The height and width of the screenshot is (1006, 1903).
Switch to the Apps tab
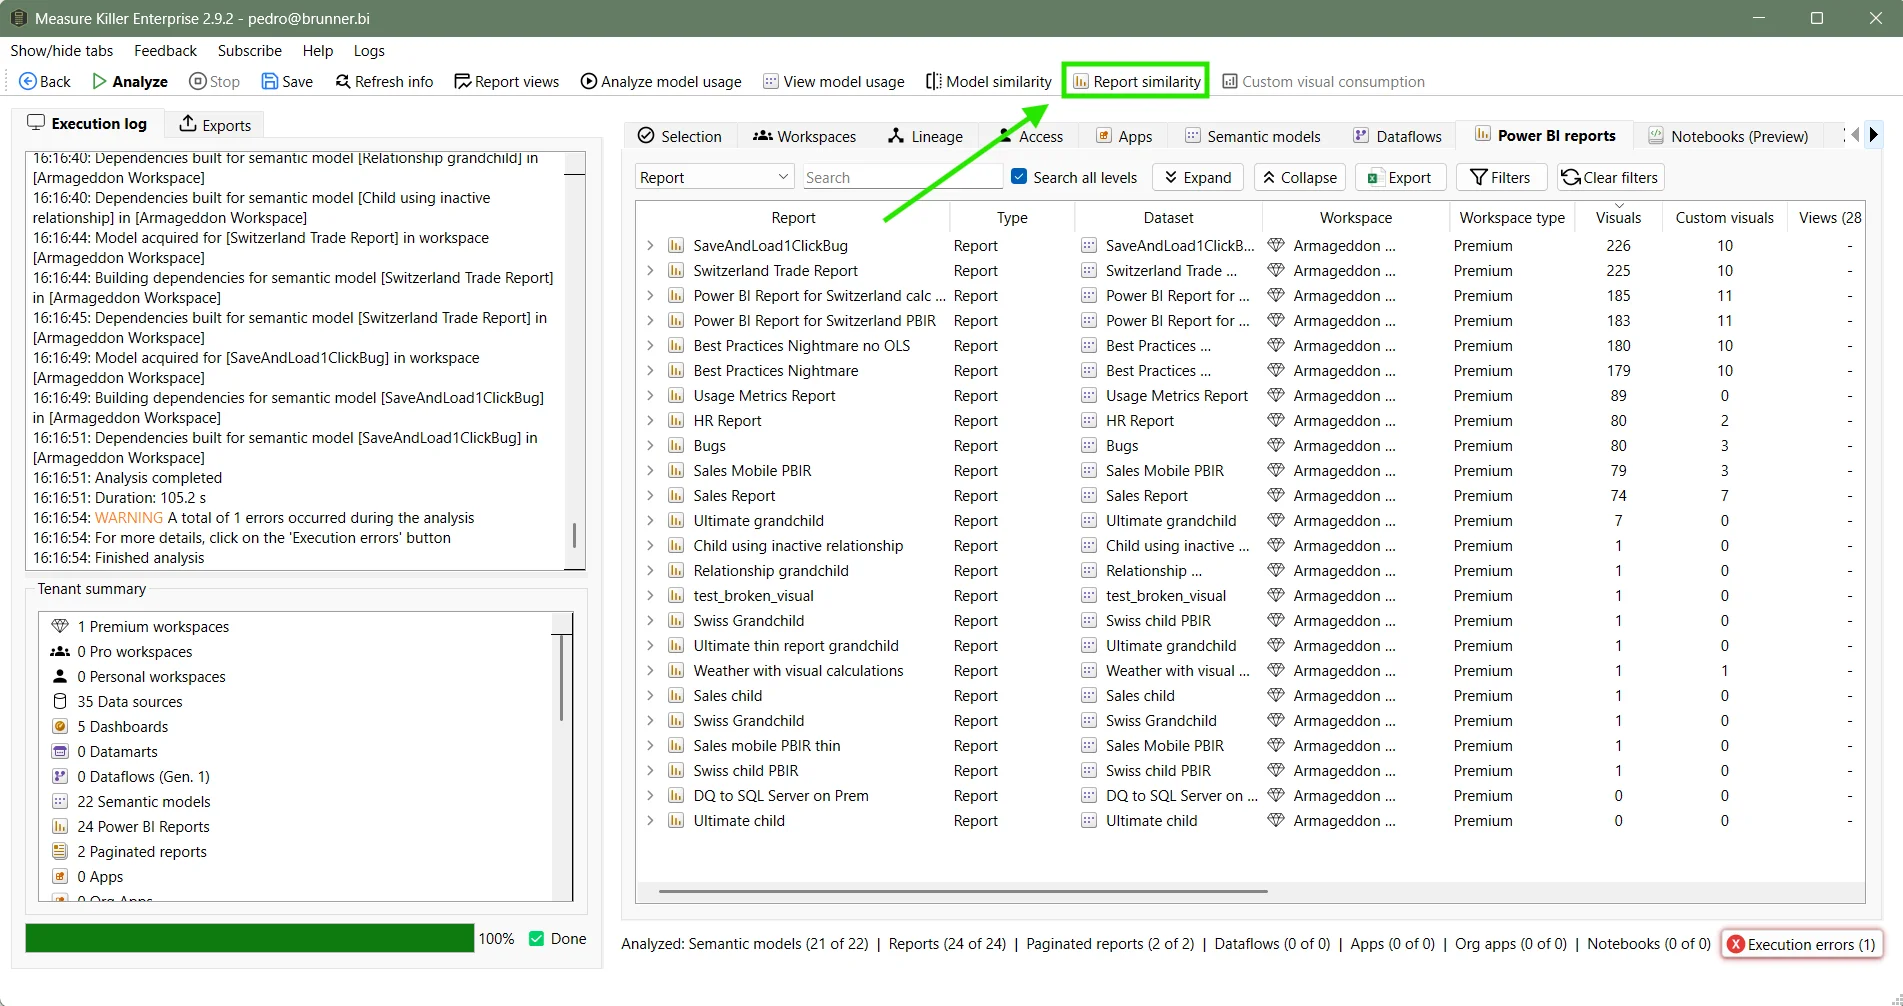coord(1124,136)
